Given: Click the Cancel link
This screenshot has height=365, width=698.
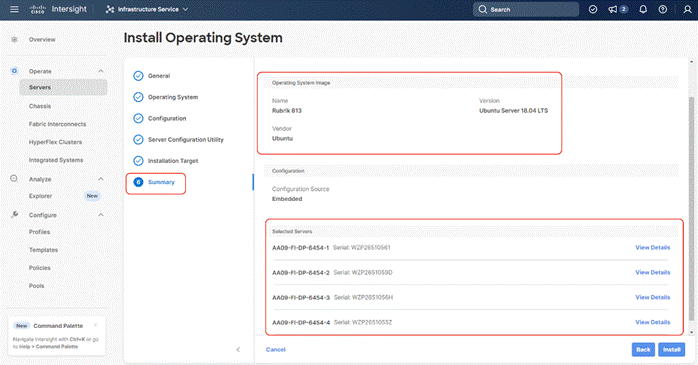Looking at the screenshot, I should pos(276,349).
